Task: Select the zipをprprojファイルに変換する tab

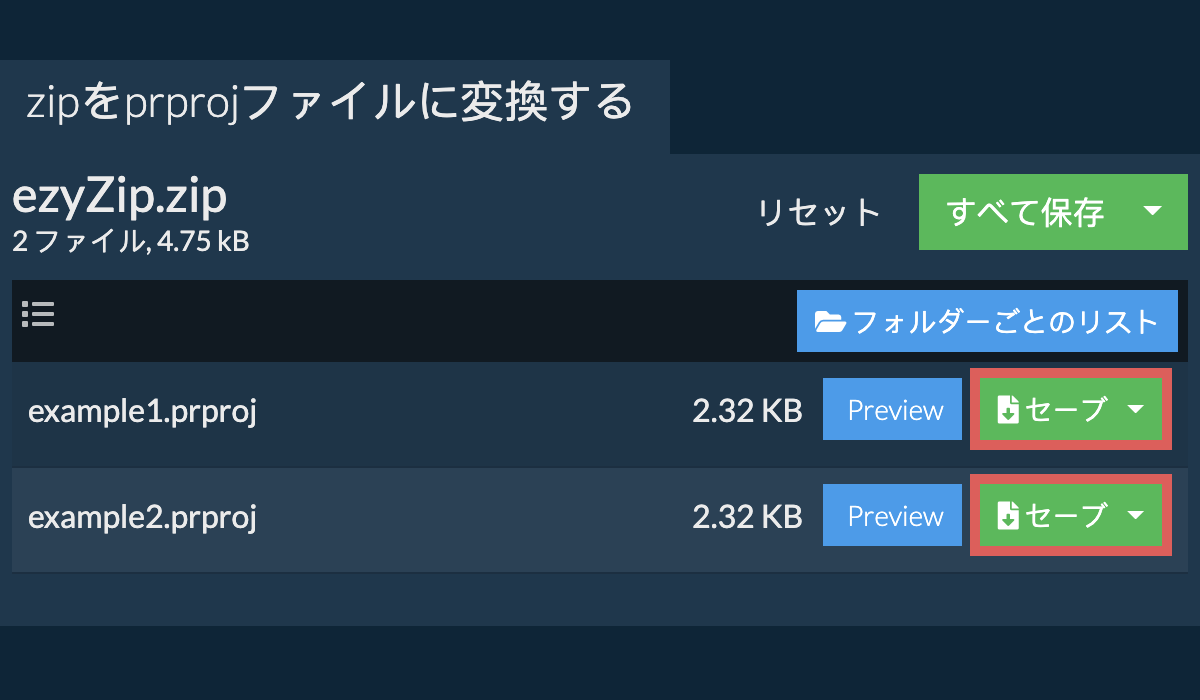Action: click(x=329, y=103)
